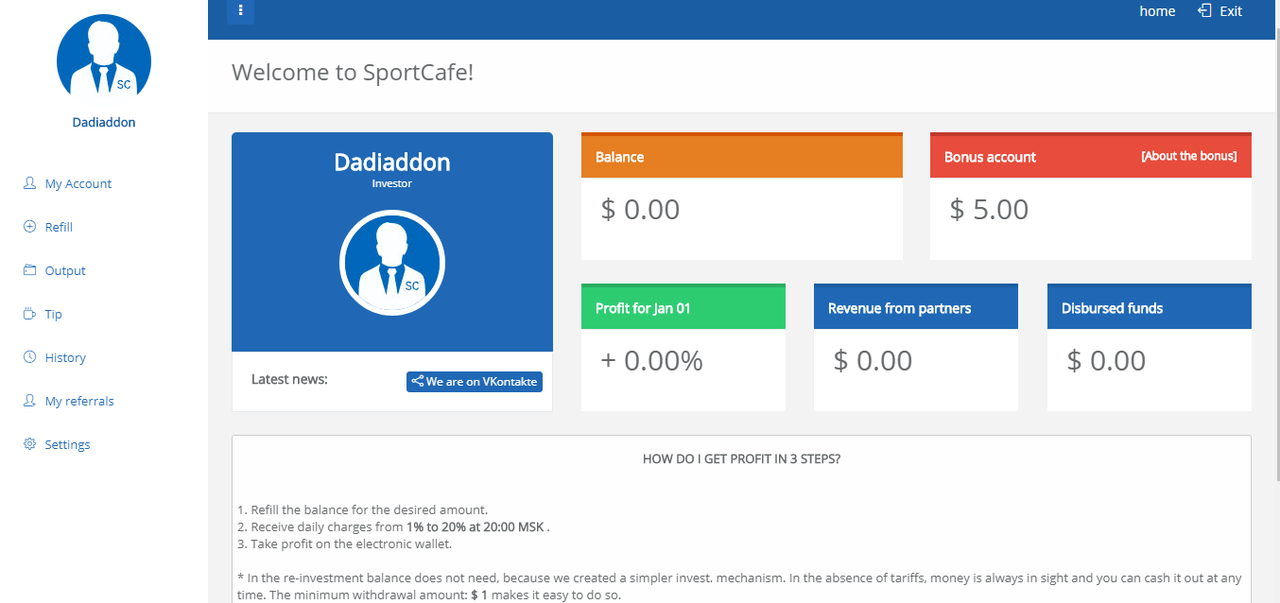Click the Exit door icon in header

click(1205, 11)
